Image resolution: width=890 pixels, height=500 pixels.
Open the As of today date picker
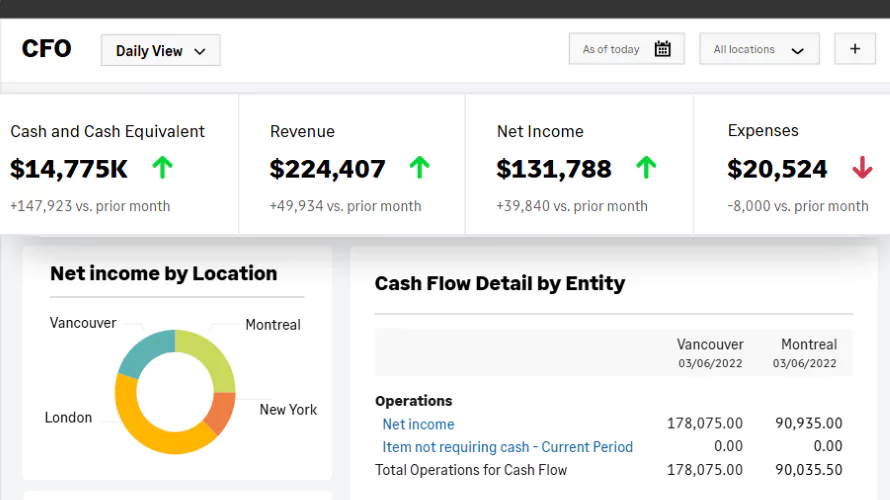[612, 49]
